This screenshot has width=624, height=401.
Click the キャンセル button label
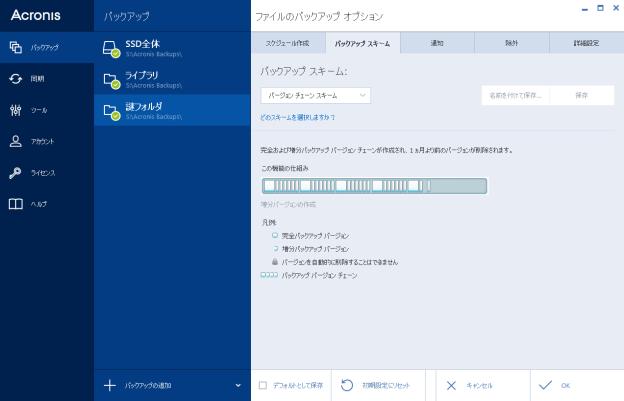click(x=480, y=385)
